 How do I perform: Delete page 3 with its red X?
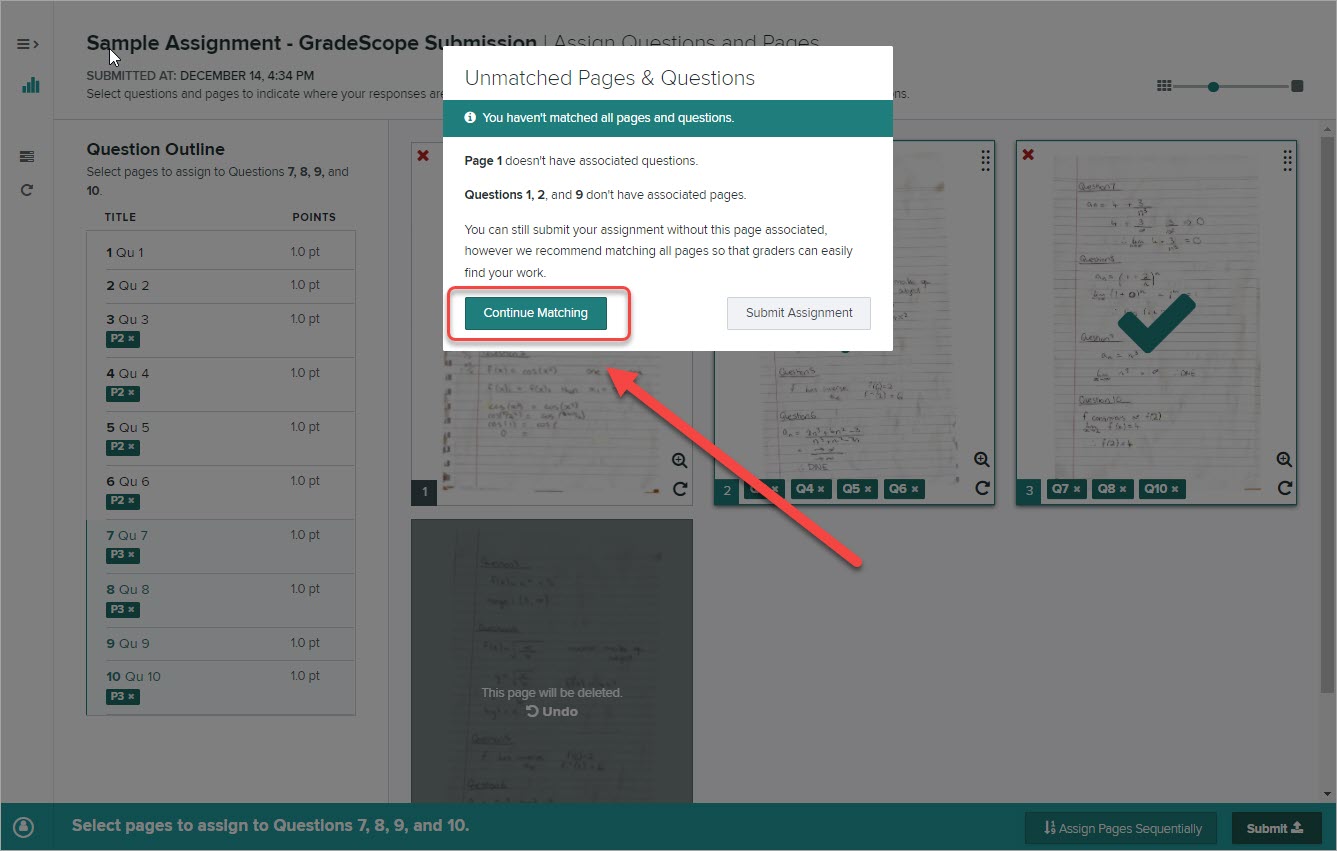pyautogui.click(x=1028, y=155)
